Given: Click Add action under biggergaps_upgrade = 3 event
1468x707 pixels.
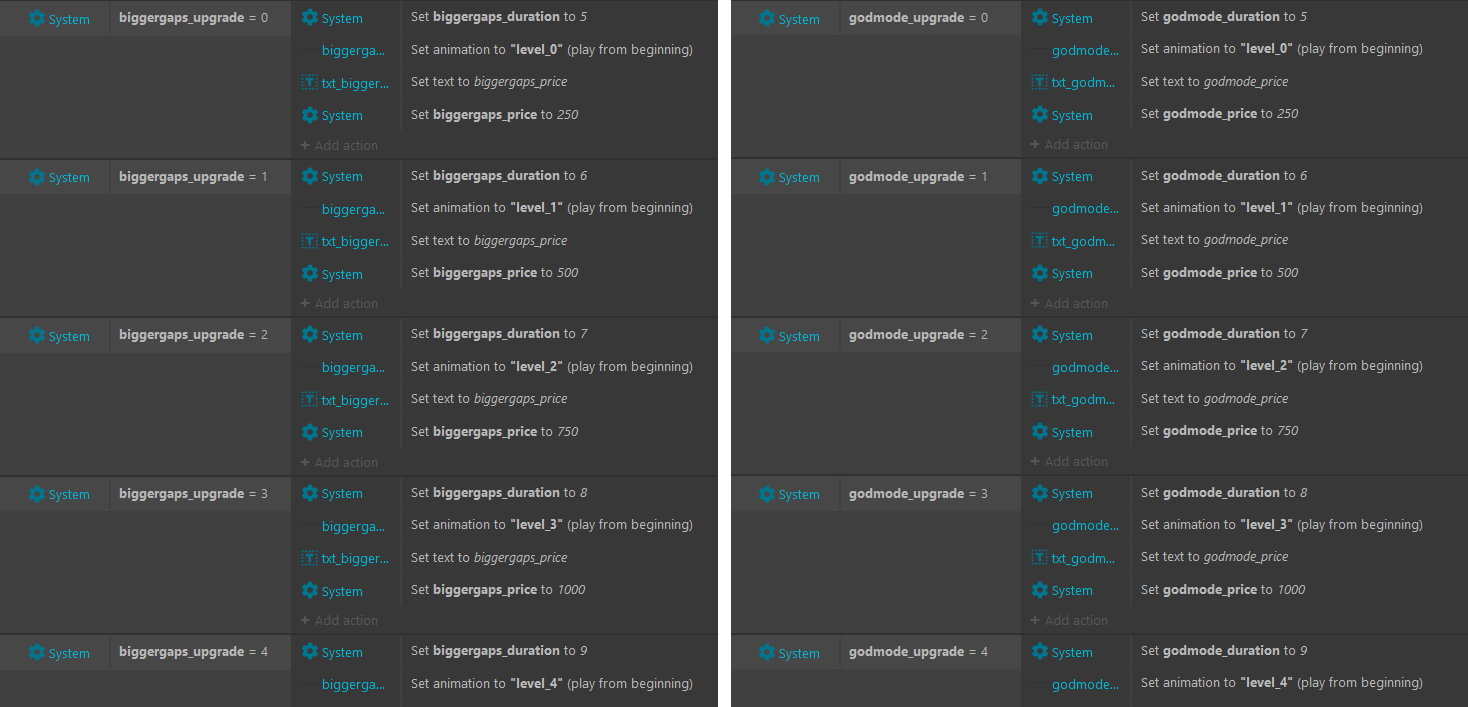Looking at the screenshot, I should tap(339, 621).
